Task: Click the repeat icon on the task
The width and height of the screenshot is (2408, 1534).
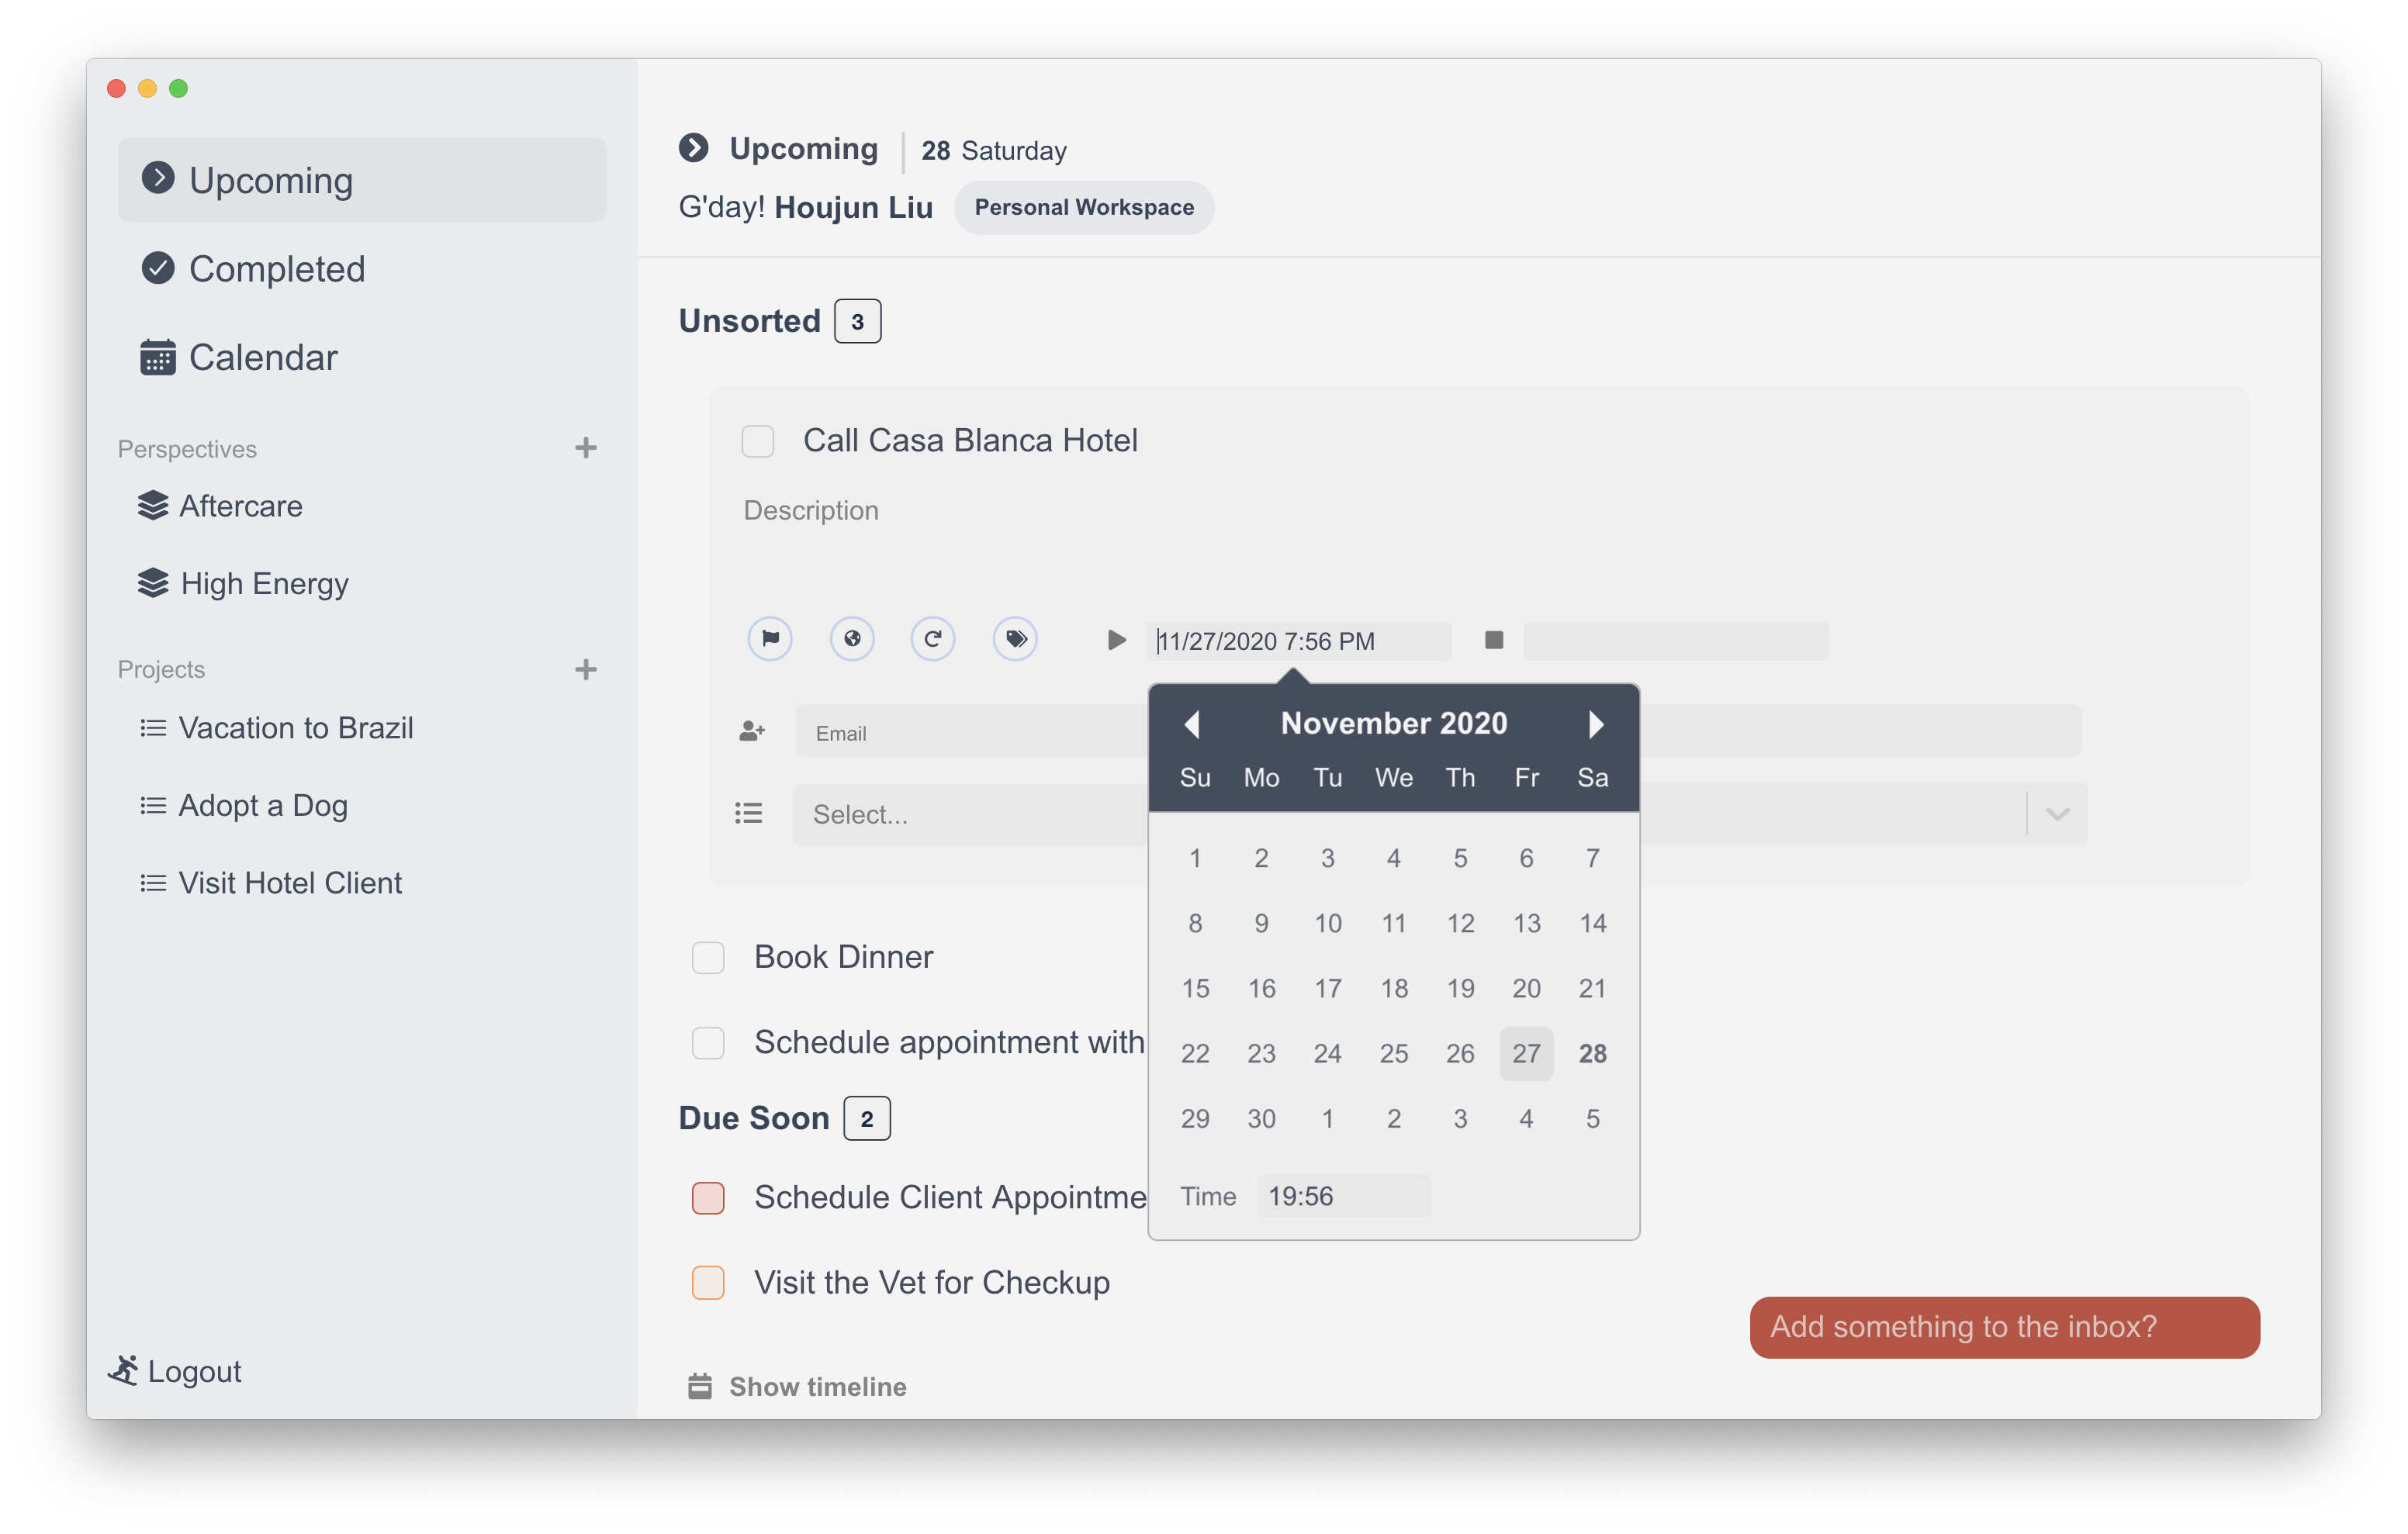Action: 933,639
